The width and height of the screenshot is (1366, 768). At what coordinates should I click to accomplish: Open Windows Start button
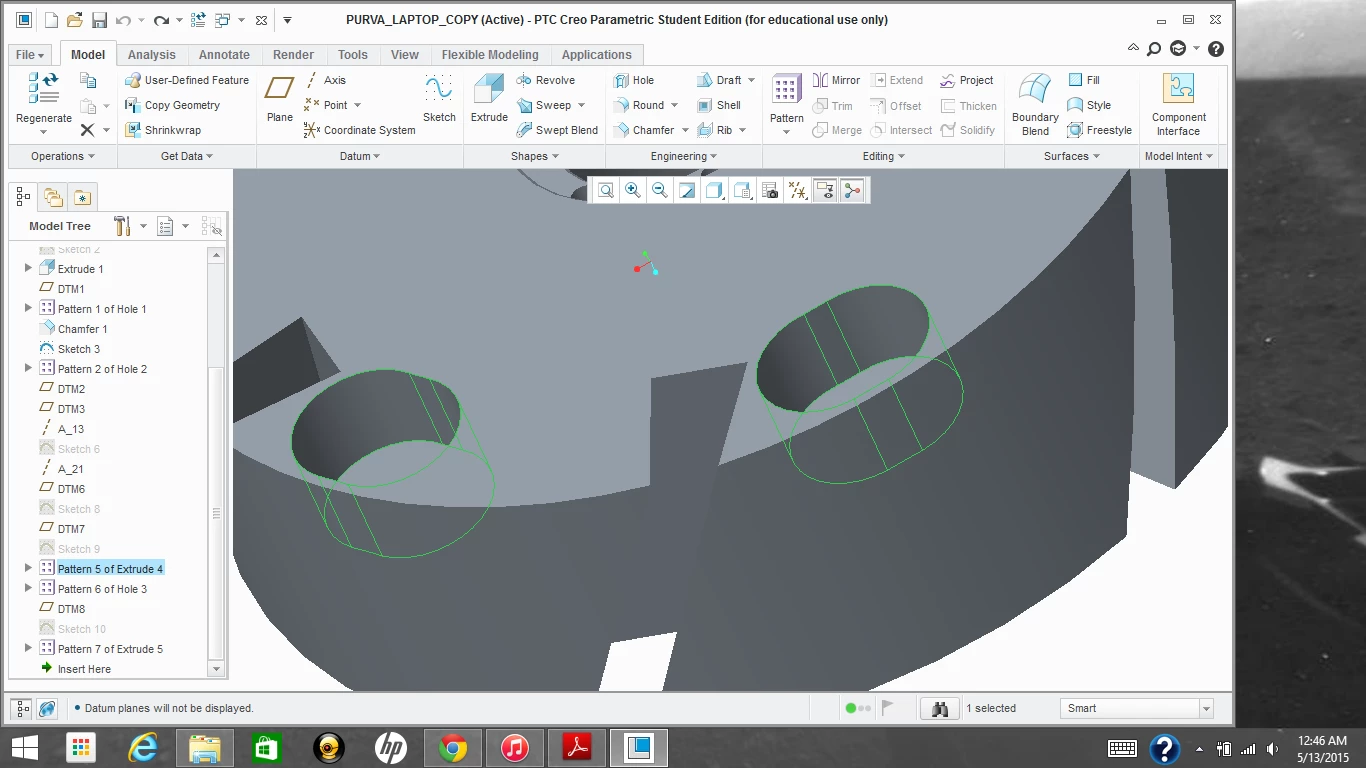24,748
